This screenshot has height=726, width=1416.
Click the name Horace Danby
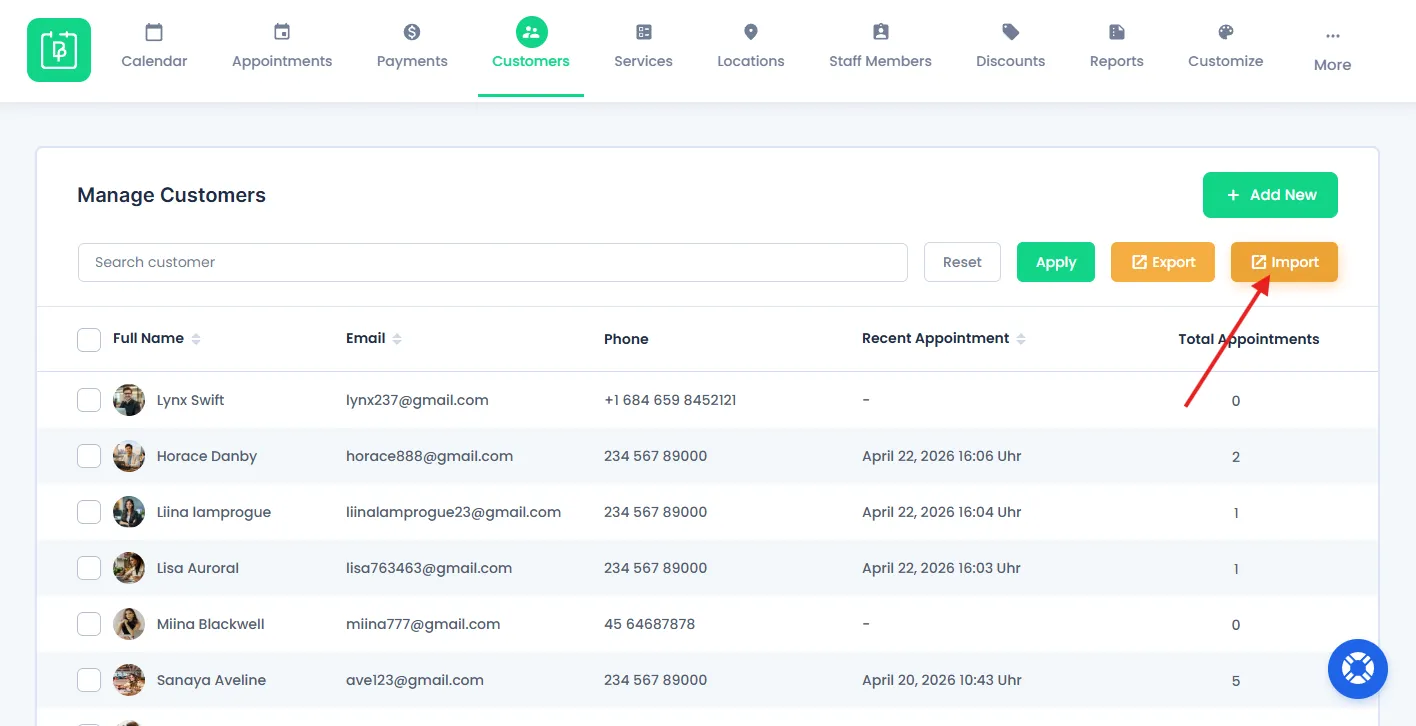pyautogui.click(x=207, y=456)
